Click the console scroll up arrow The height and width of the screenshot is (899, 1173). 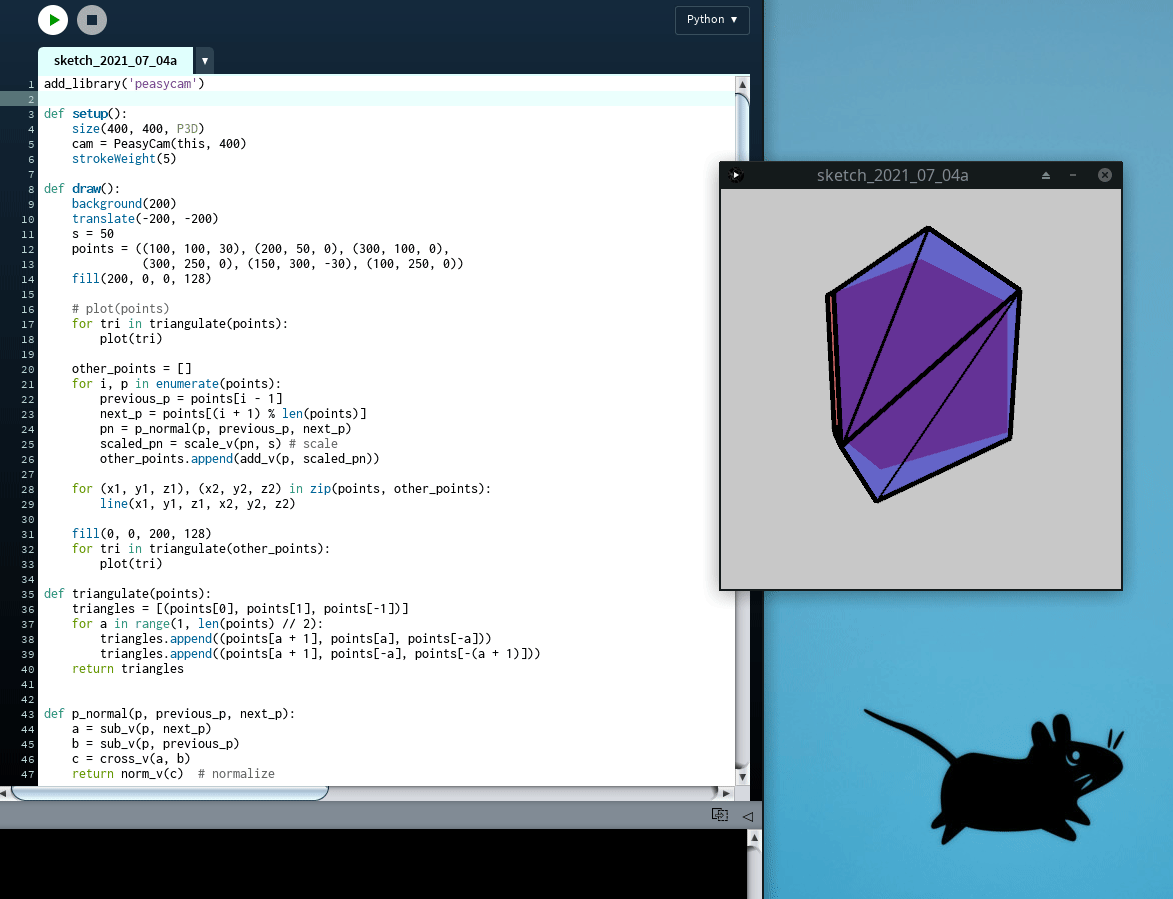tap(754, 838)
